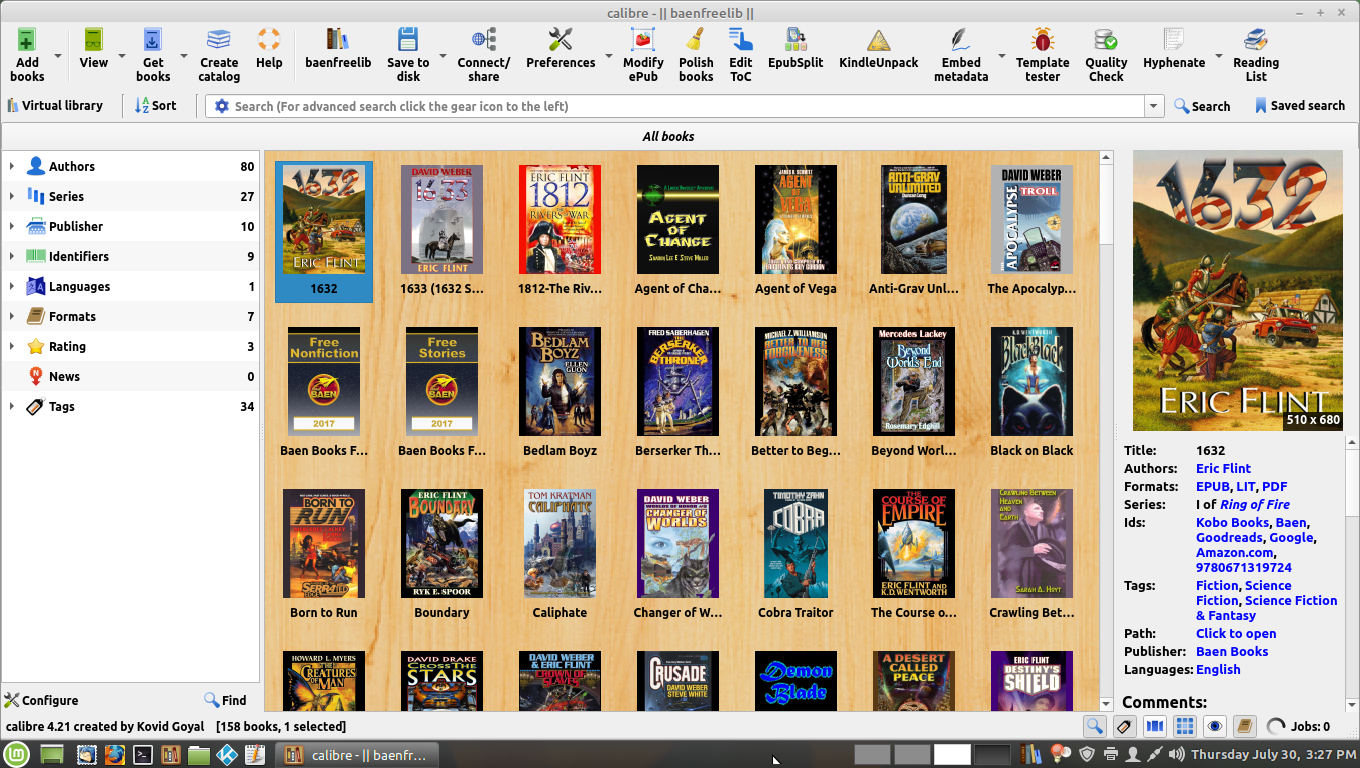Select the Identifiers category row

coord(130,257)
